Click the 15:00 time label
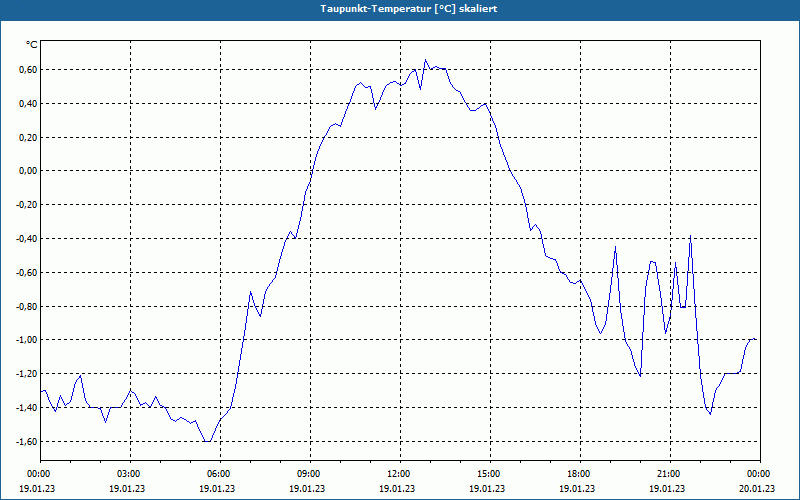This screenshot has width=800, height=500. (x=490, y=474)
